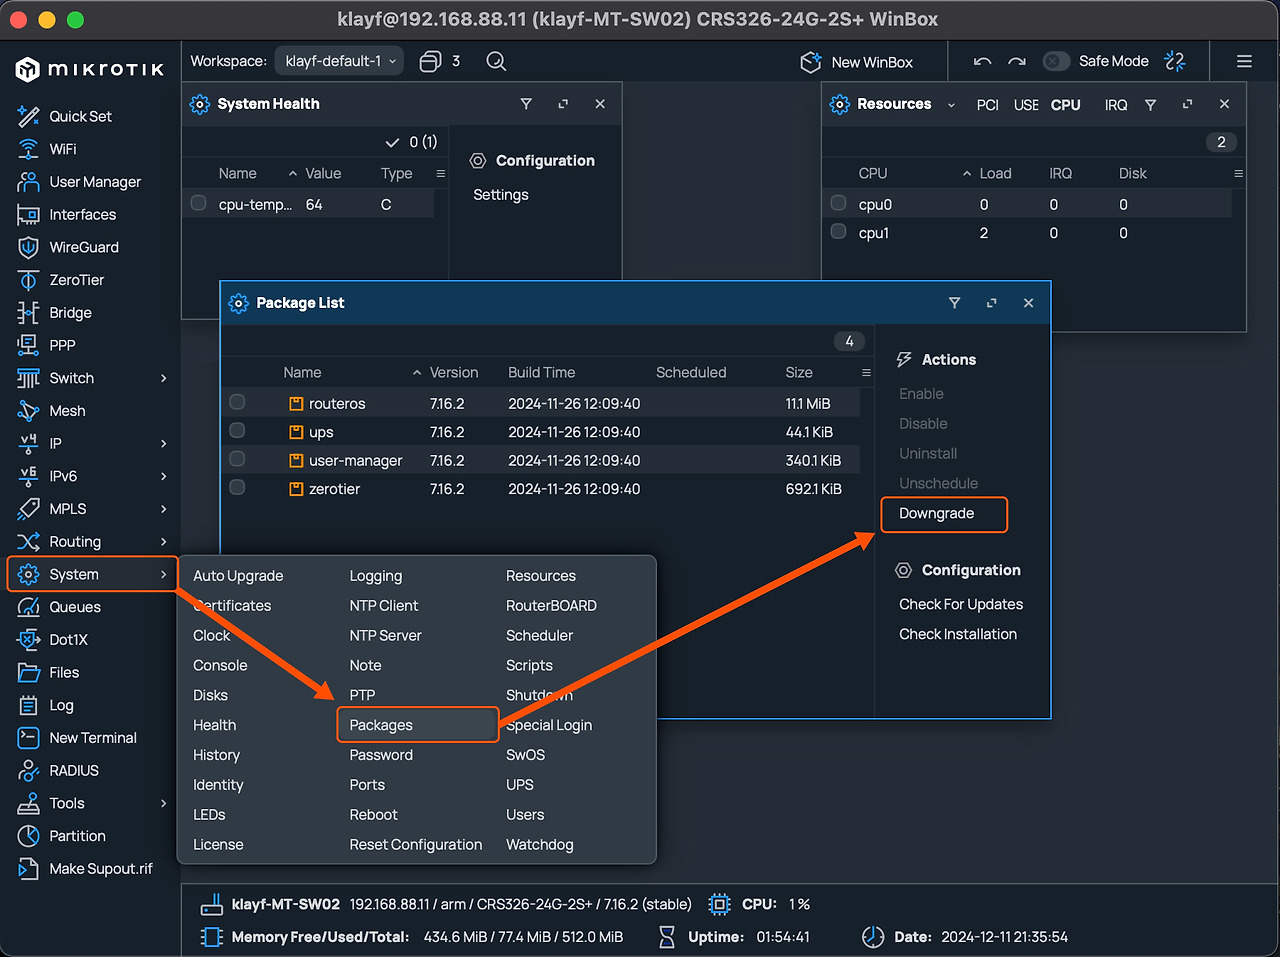
Task: Open Package List column chooser menu
Action: [866, 373]
